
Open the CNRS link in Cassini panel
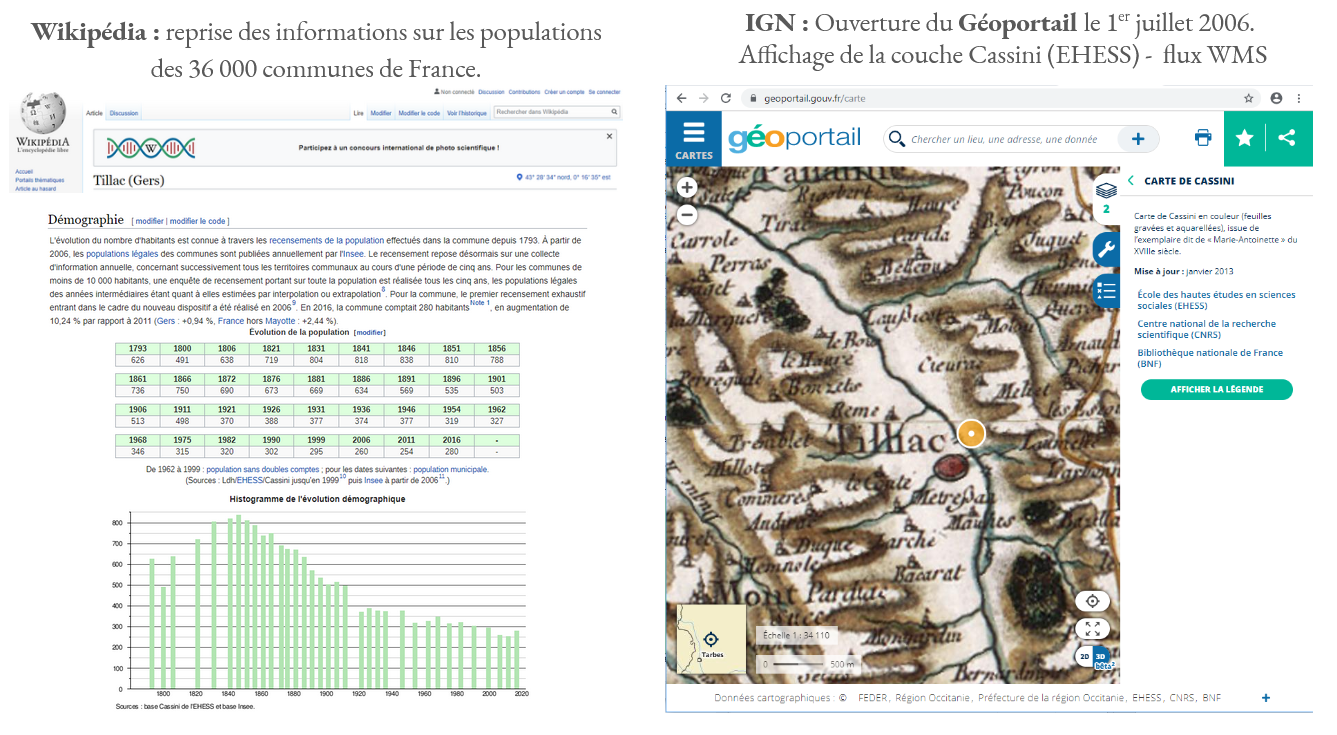click(1206, 329)
